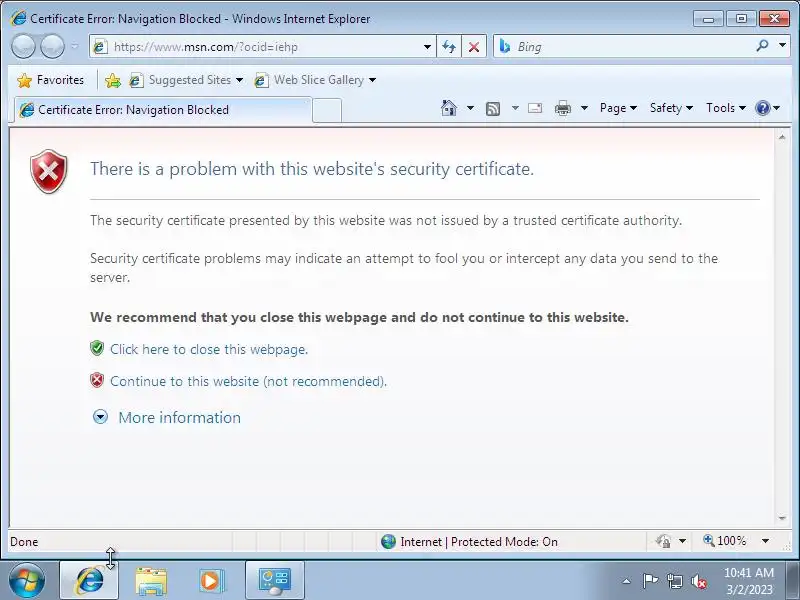Minimize the Internet Explorer window
Image resolution: width=800 pixels, height=600 pixels.
[x=709, y=19]
